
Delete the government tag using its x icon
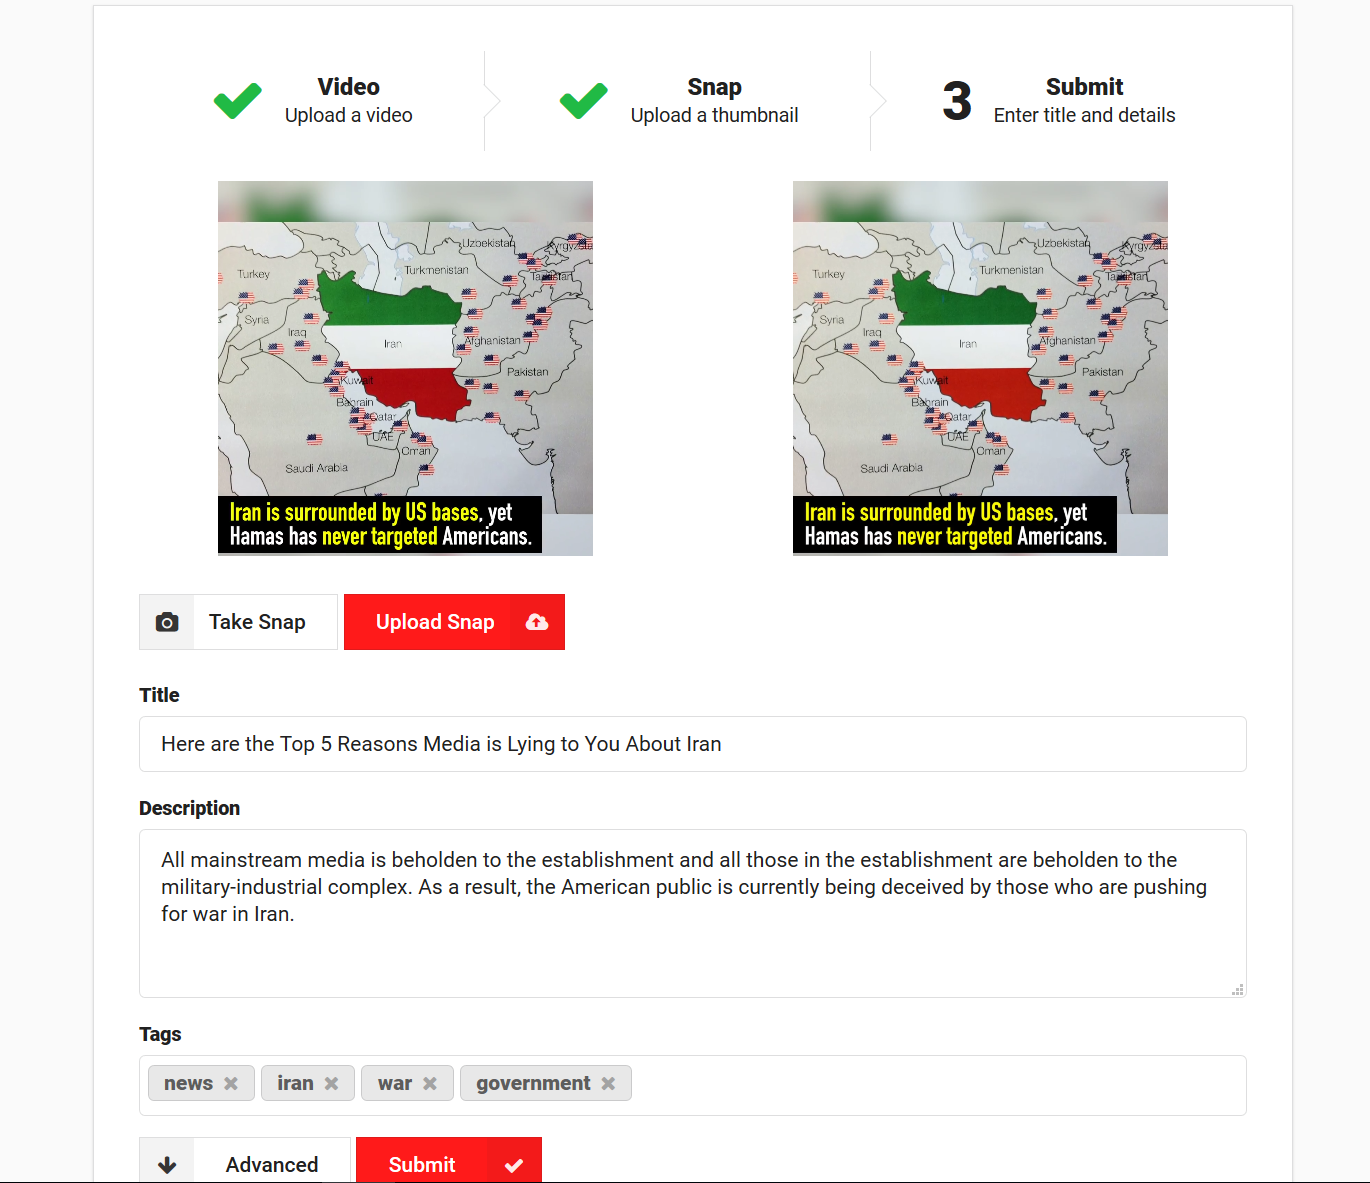pos(608,1084)
